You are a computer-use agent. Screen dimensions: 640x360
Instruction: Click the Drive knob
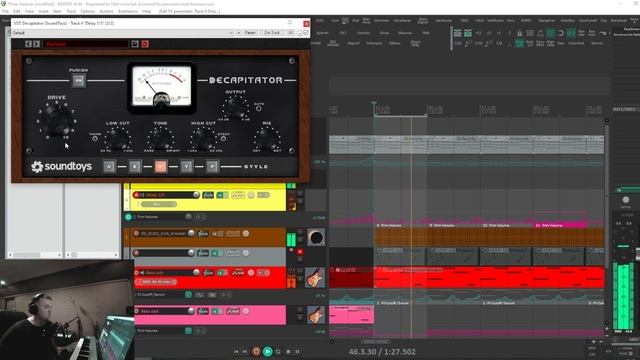(57, 120)
